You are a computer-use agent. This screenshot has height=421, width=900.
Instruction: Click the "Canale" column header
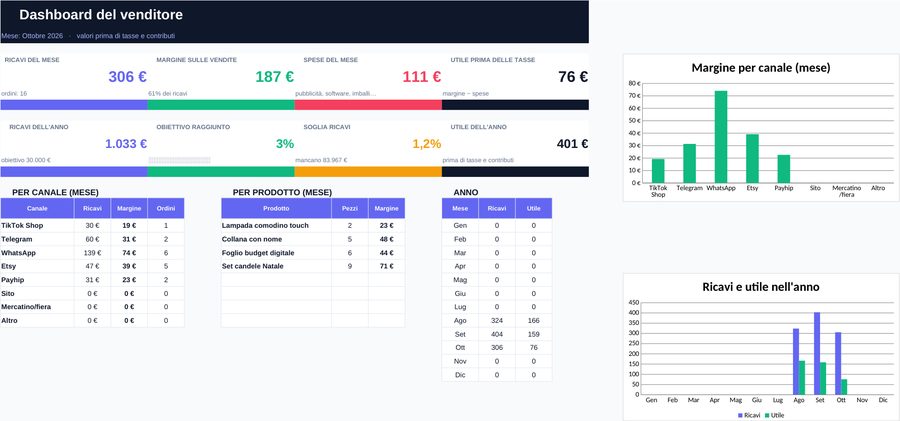(37, 208)
